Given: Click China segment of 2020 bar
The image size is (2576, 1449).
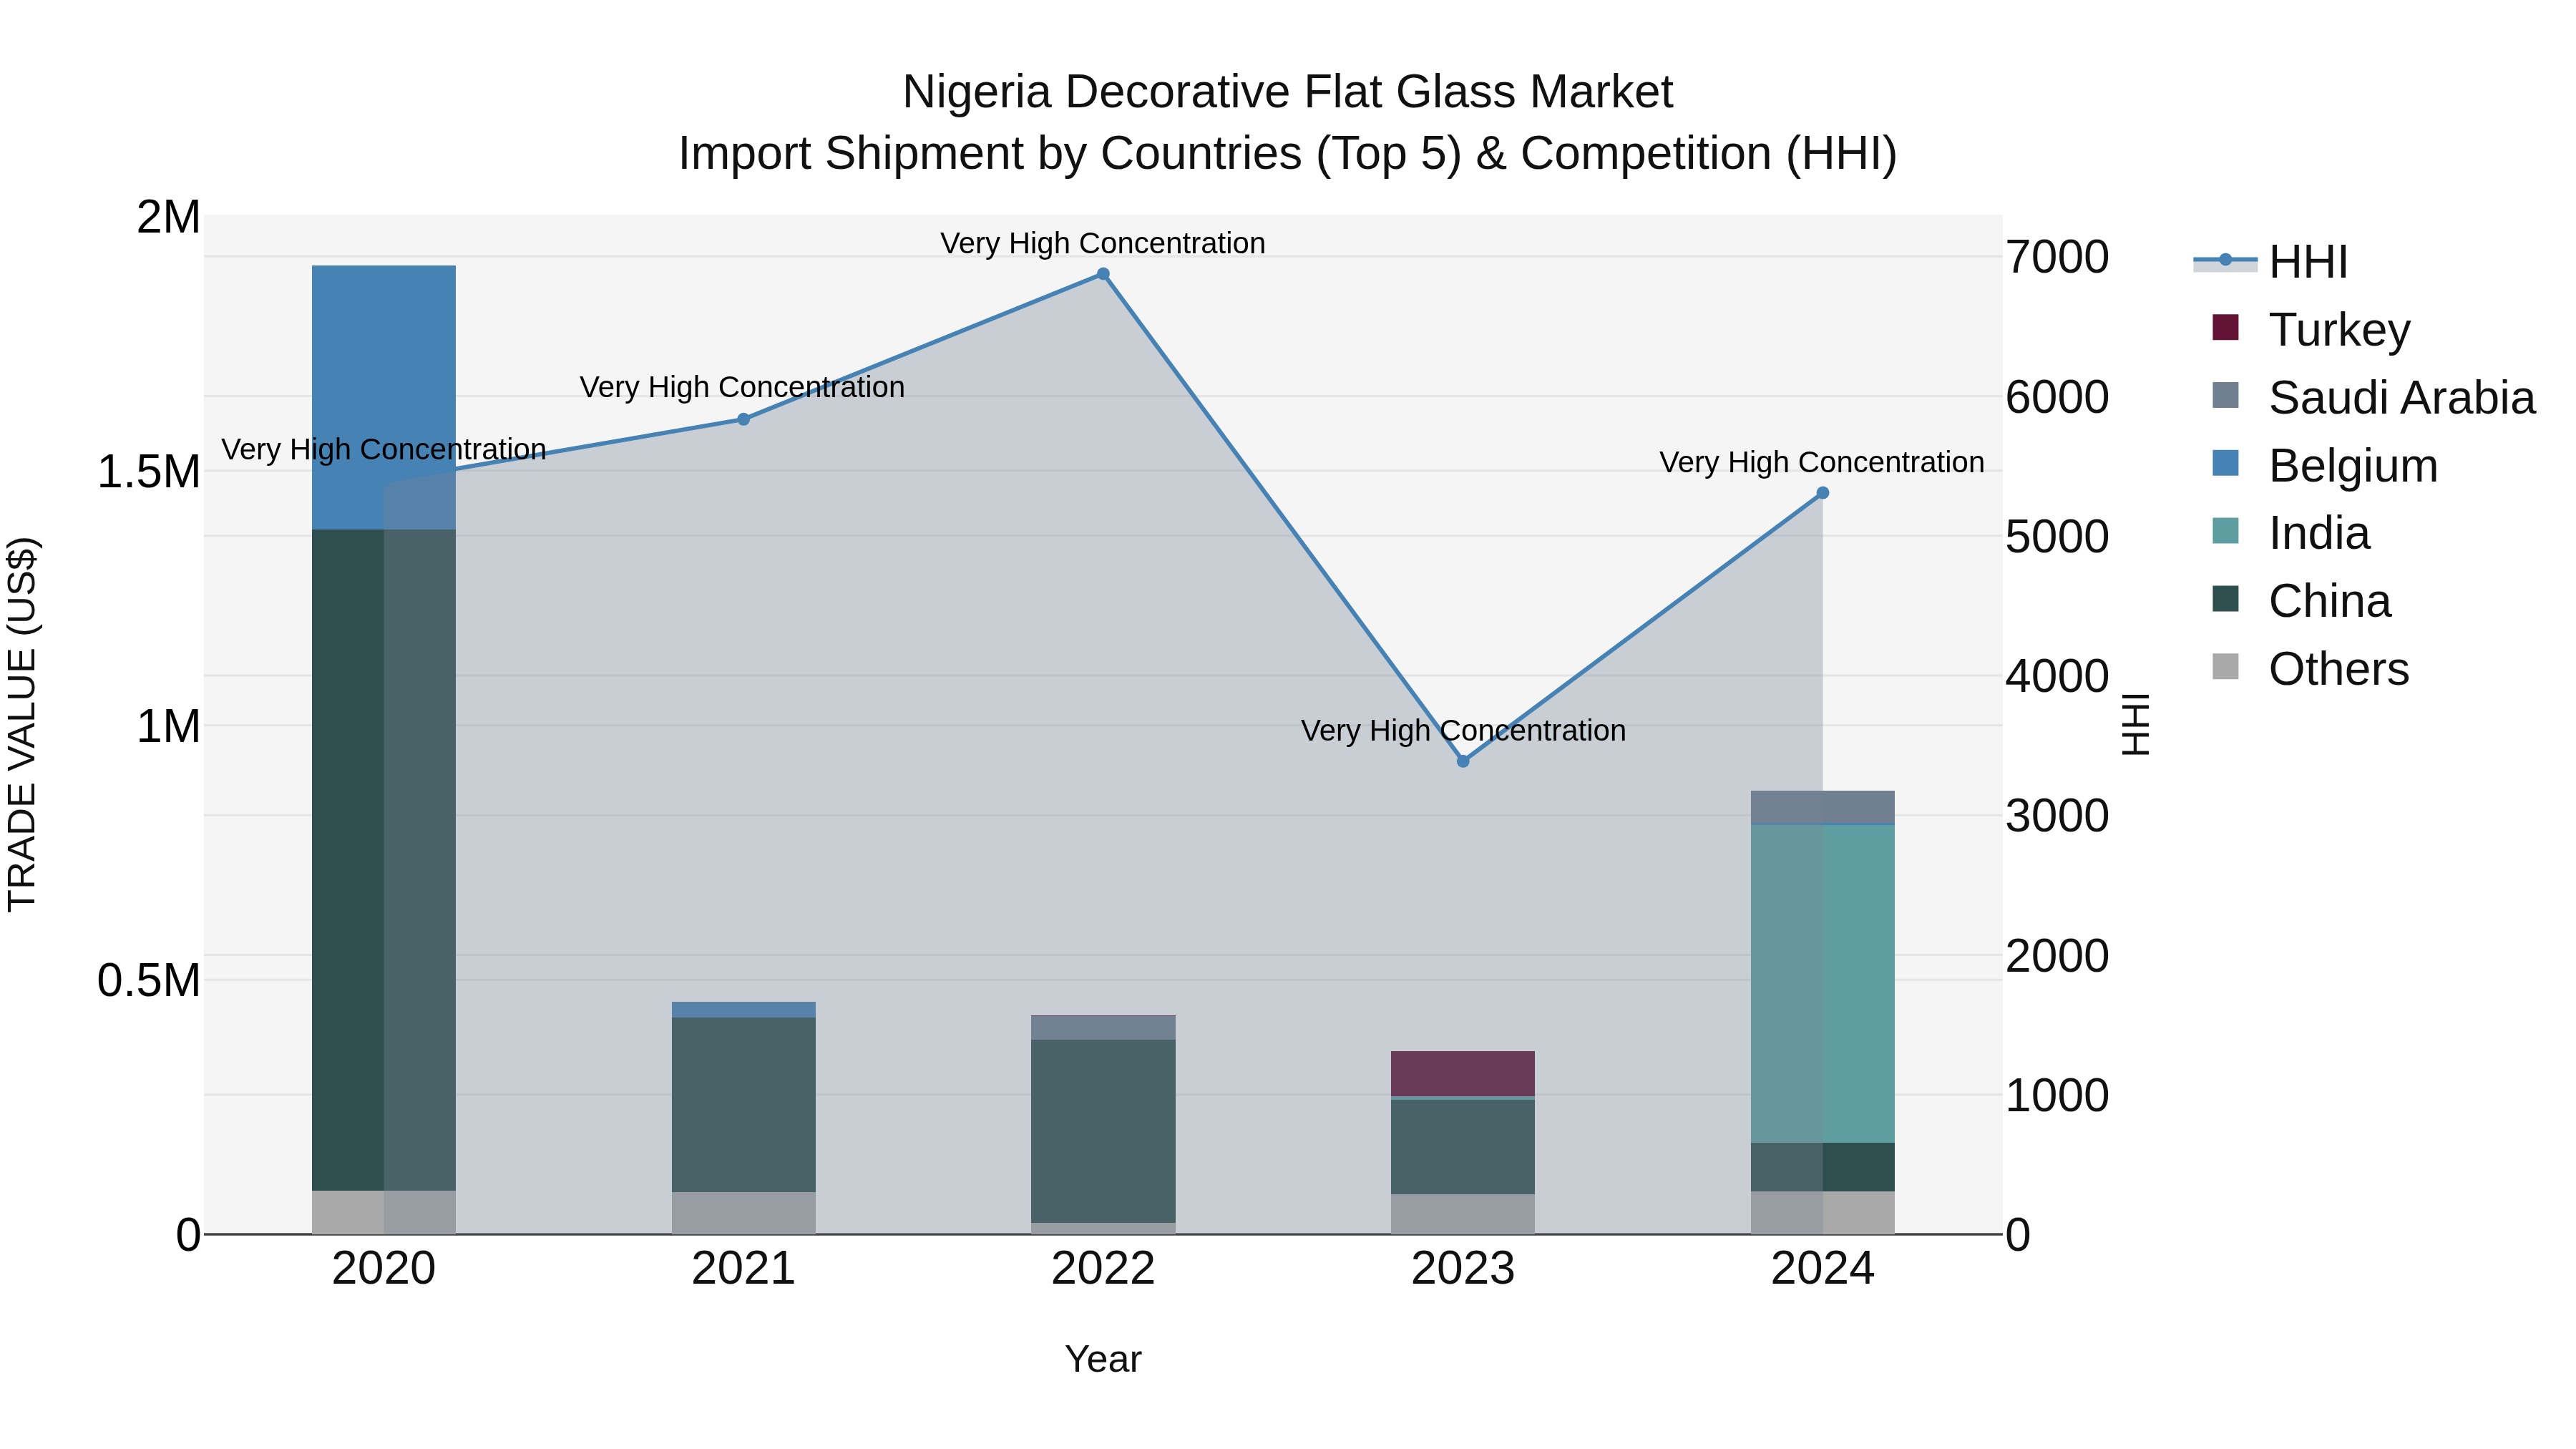Looking at the screenshot, I should (x=384, y=860).
